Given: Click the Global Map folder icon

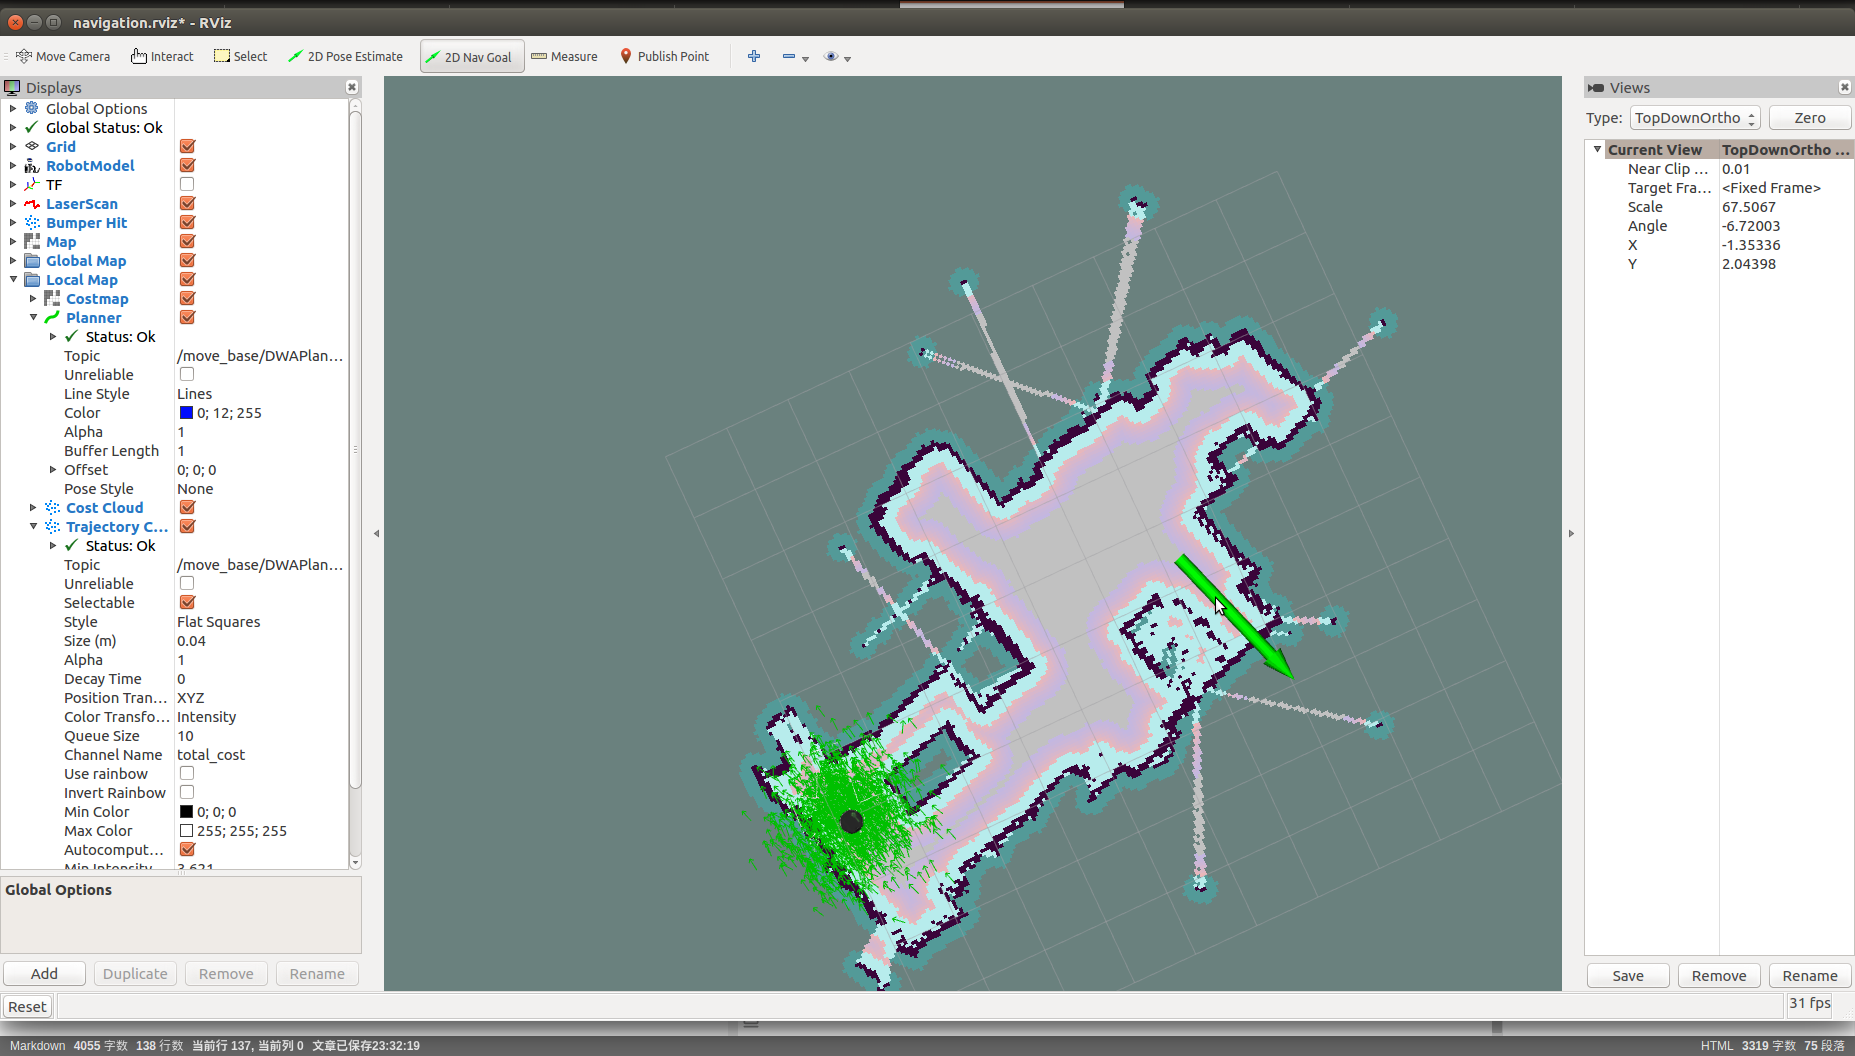Looking at the screenshot, I should (x=32, y=260).
